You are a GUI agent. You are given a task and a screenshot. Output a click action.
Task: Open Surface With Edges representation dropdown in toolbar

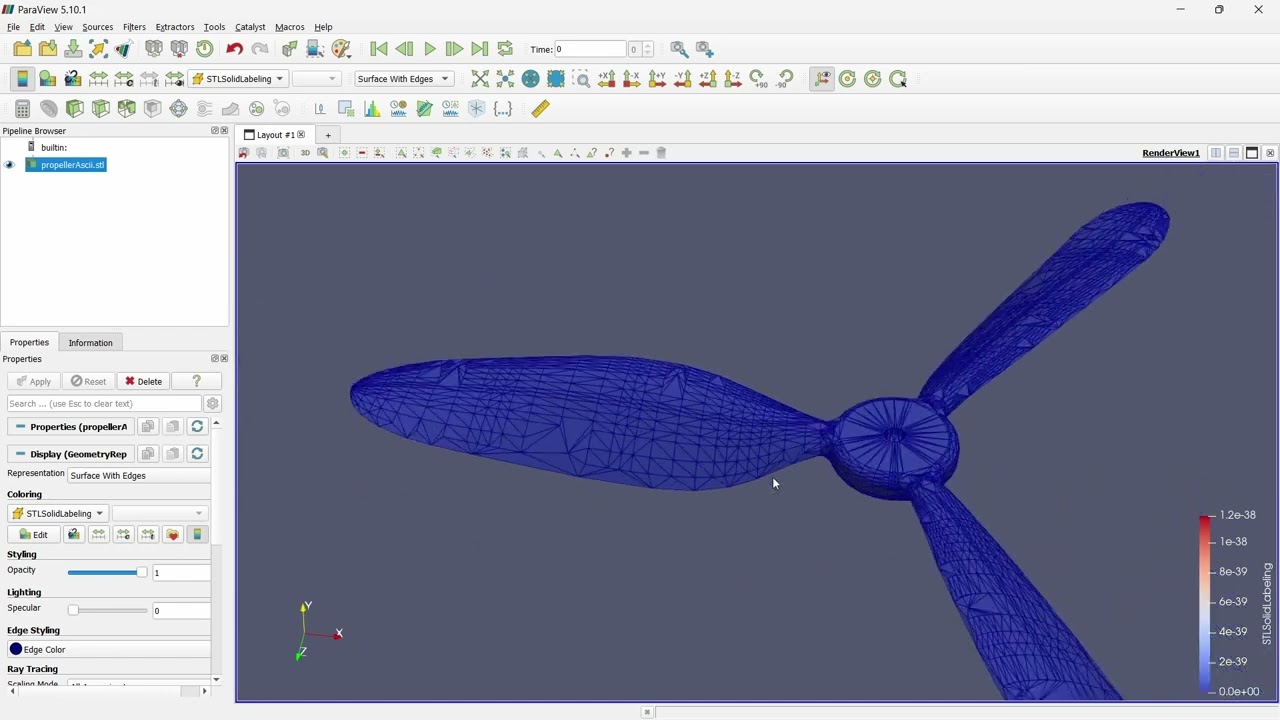click(403, 79)
